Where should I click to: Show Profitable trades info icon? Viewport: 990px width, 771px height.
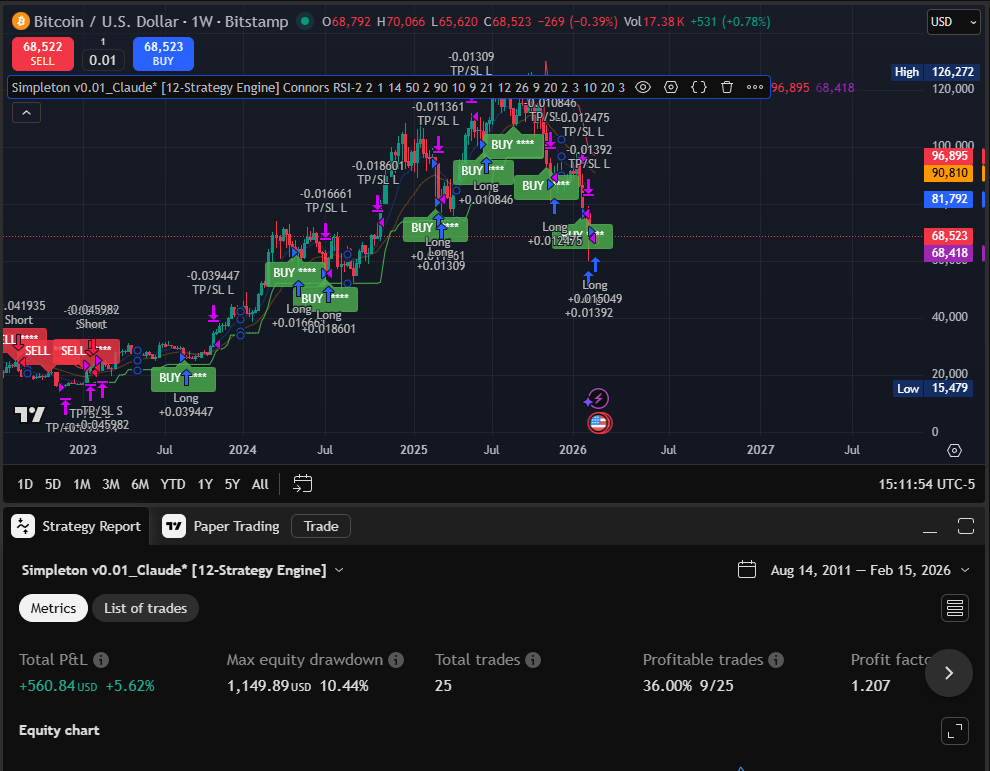[776, 660]
